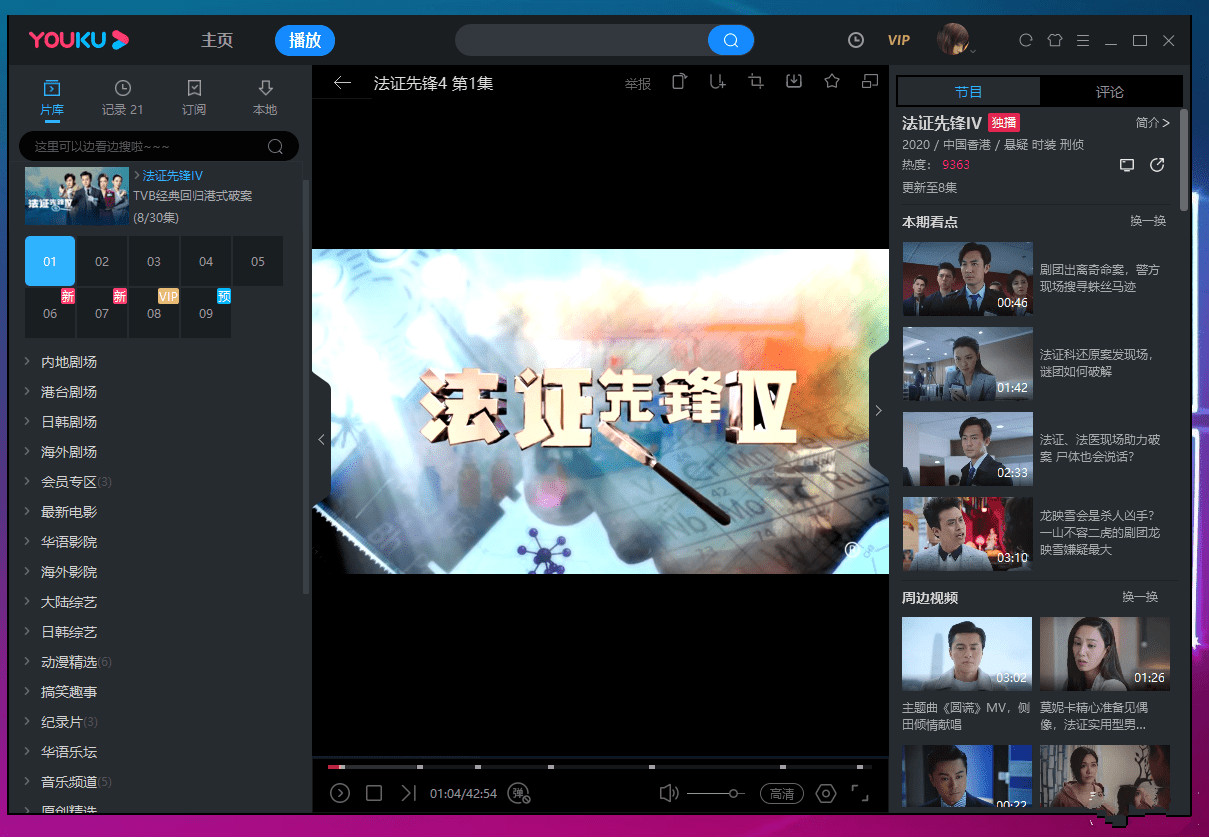
Task: Click 换一换 beside 本期看点
Action: tap(1148, 221)
